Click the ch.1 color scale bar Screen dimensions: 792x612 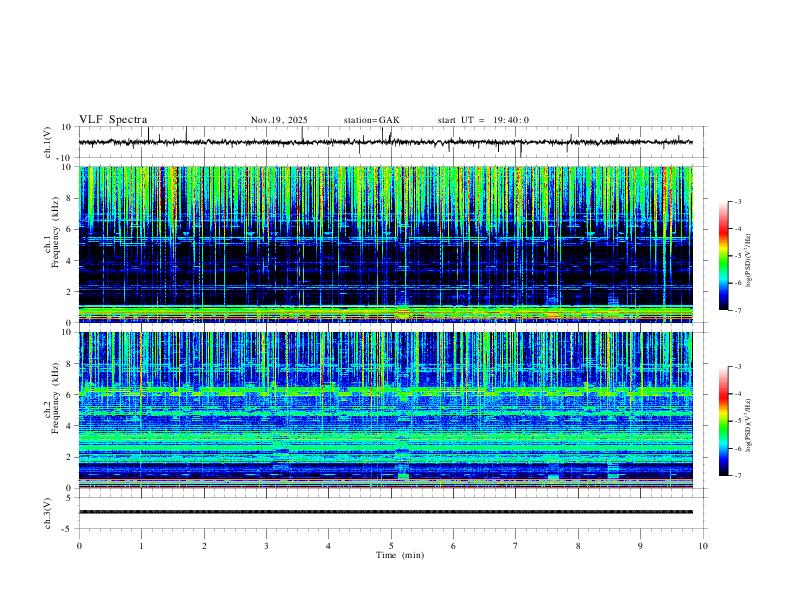(x=724, y=256)
